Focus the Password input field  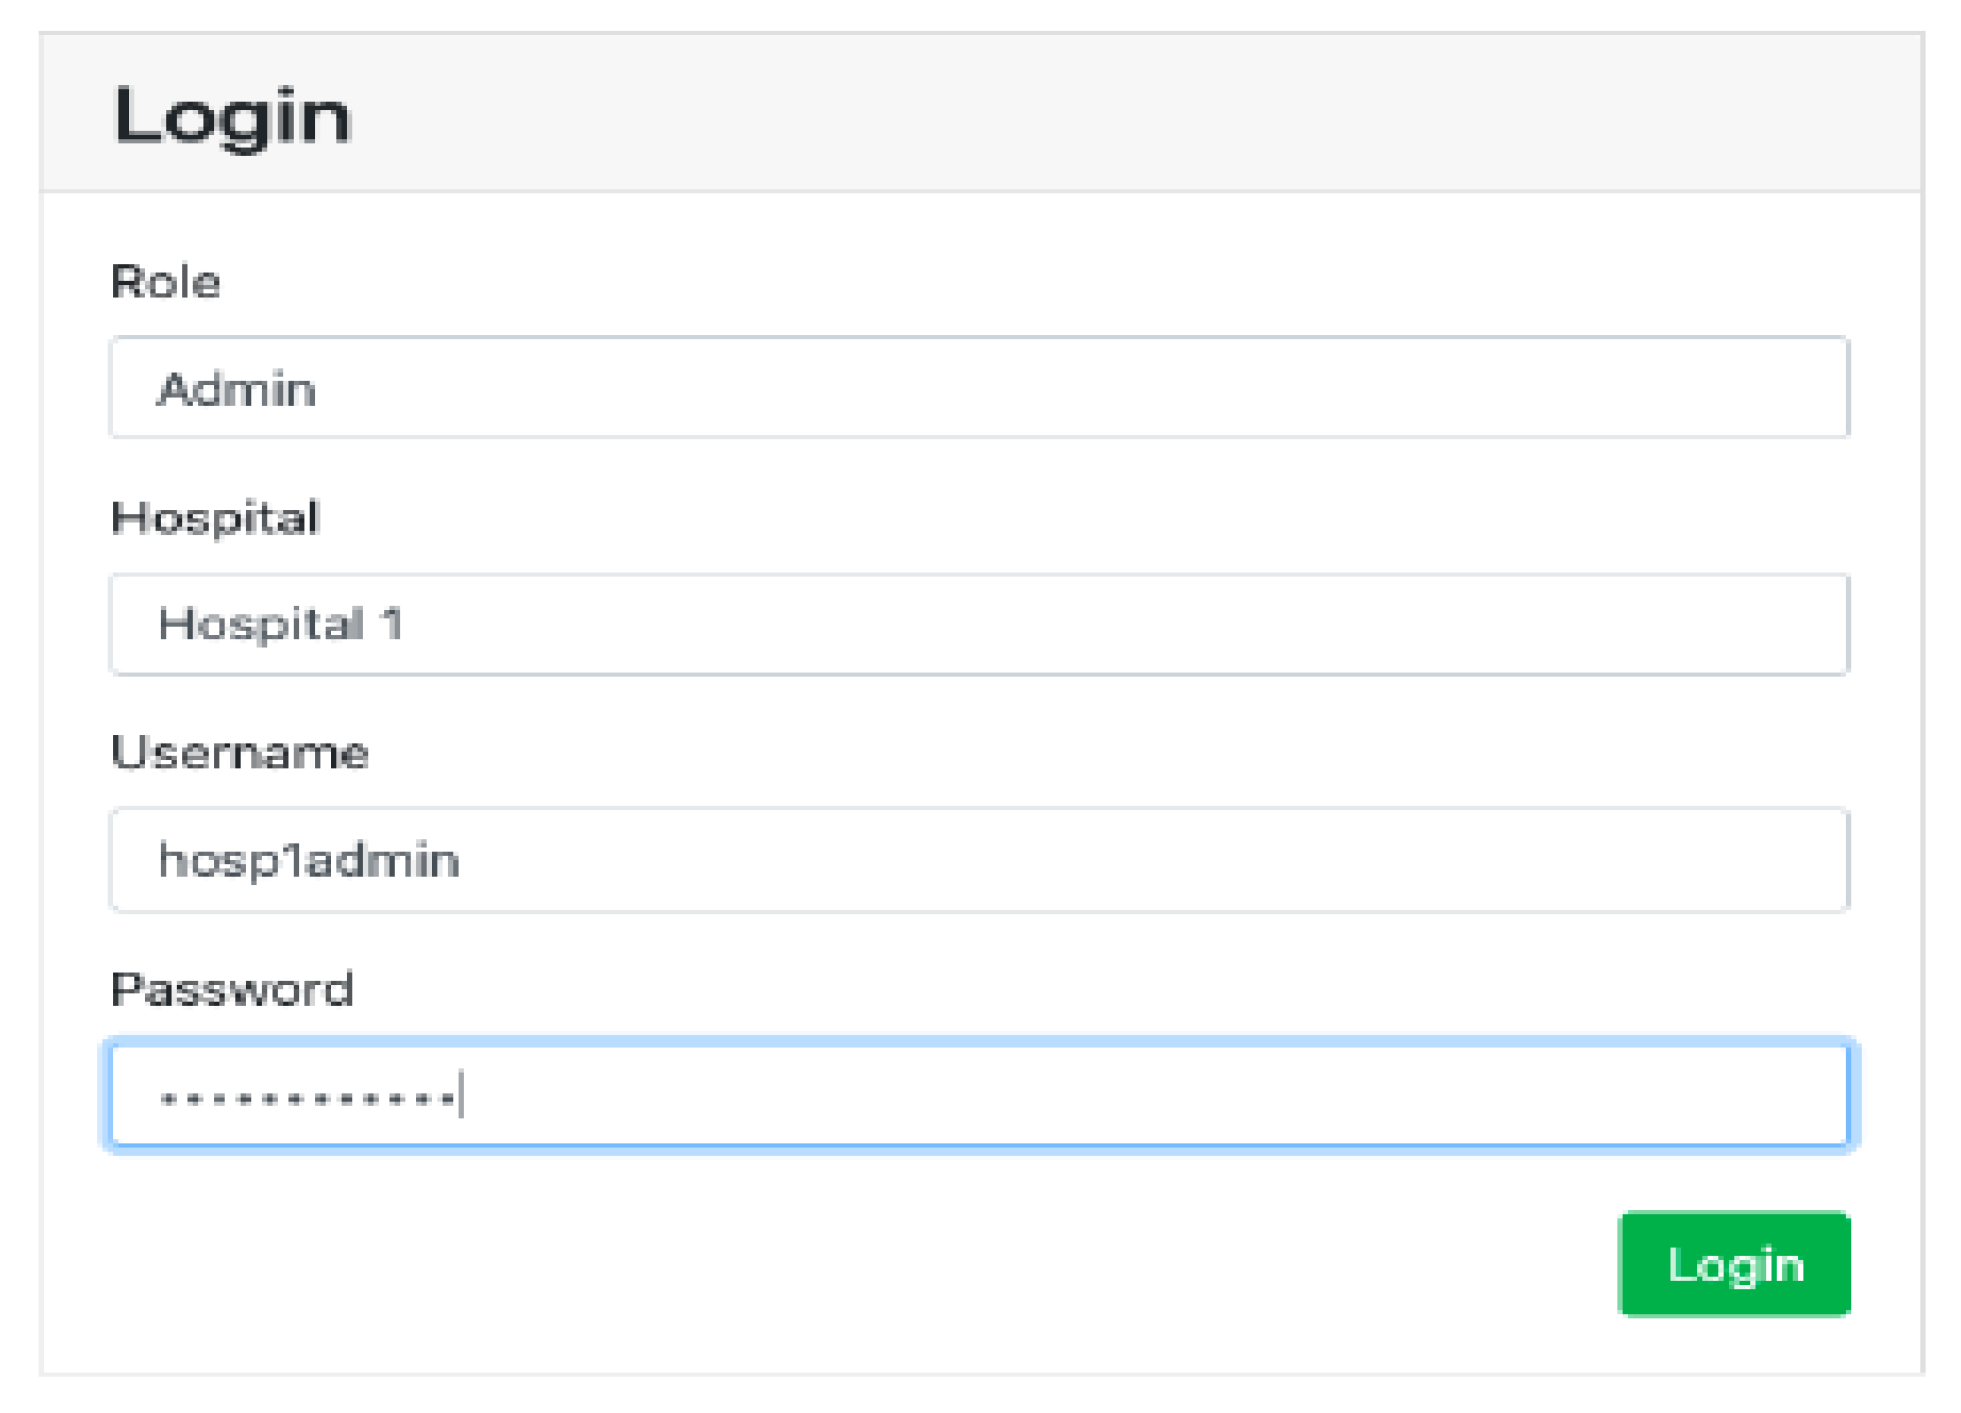point(978,1097)
